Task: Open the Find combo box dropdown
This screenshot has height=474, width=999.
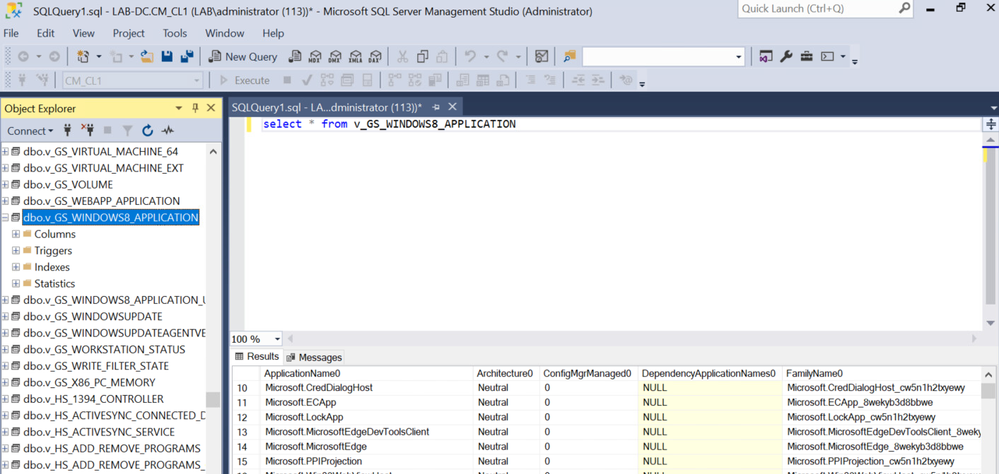Action: (738, 57)
